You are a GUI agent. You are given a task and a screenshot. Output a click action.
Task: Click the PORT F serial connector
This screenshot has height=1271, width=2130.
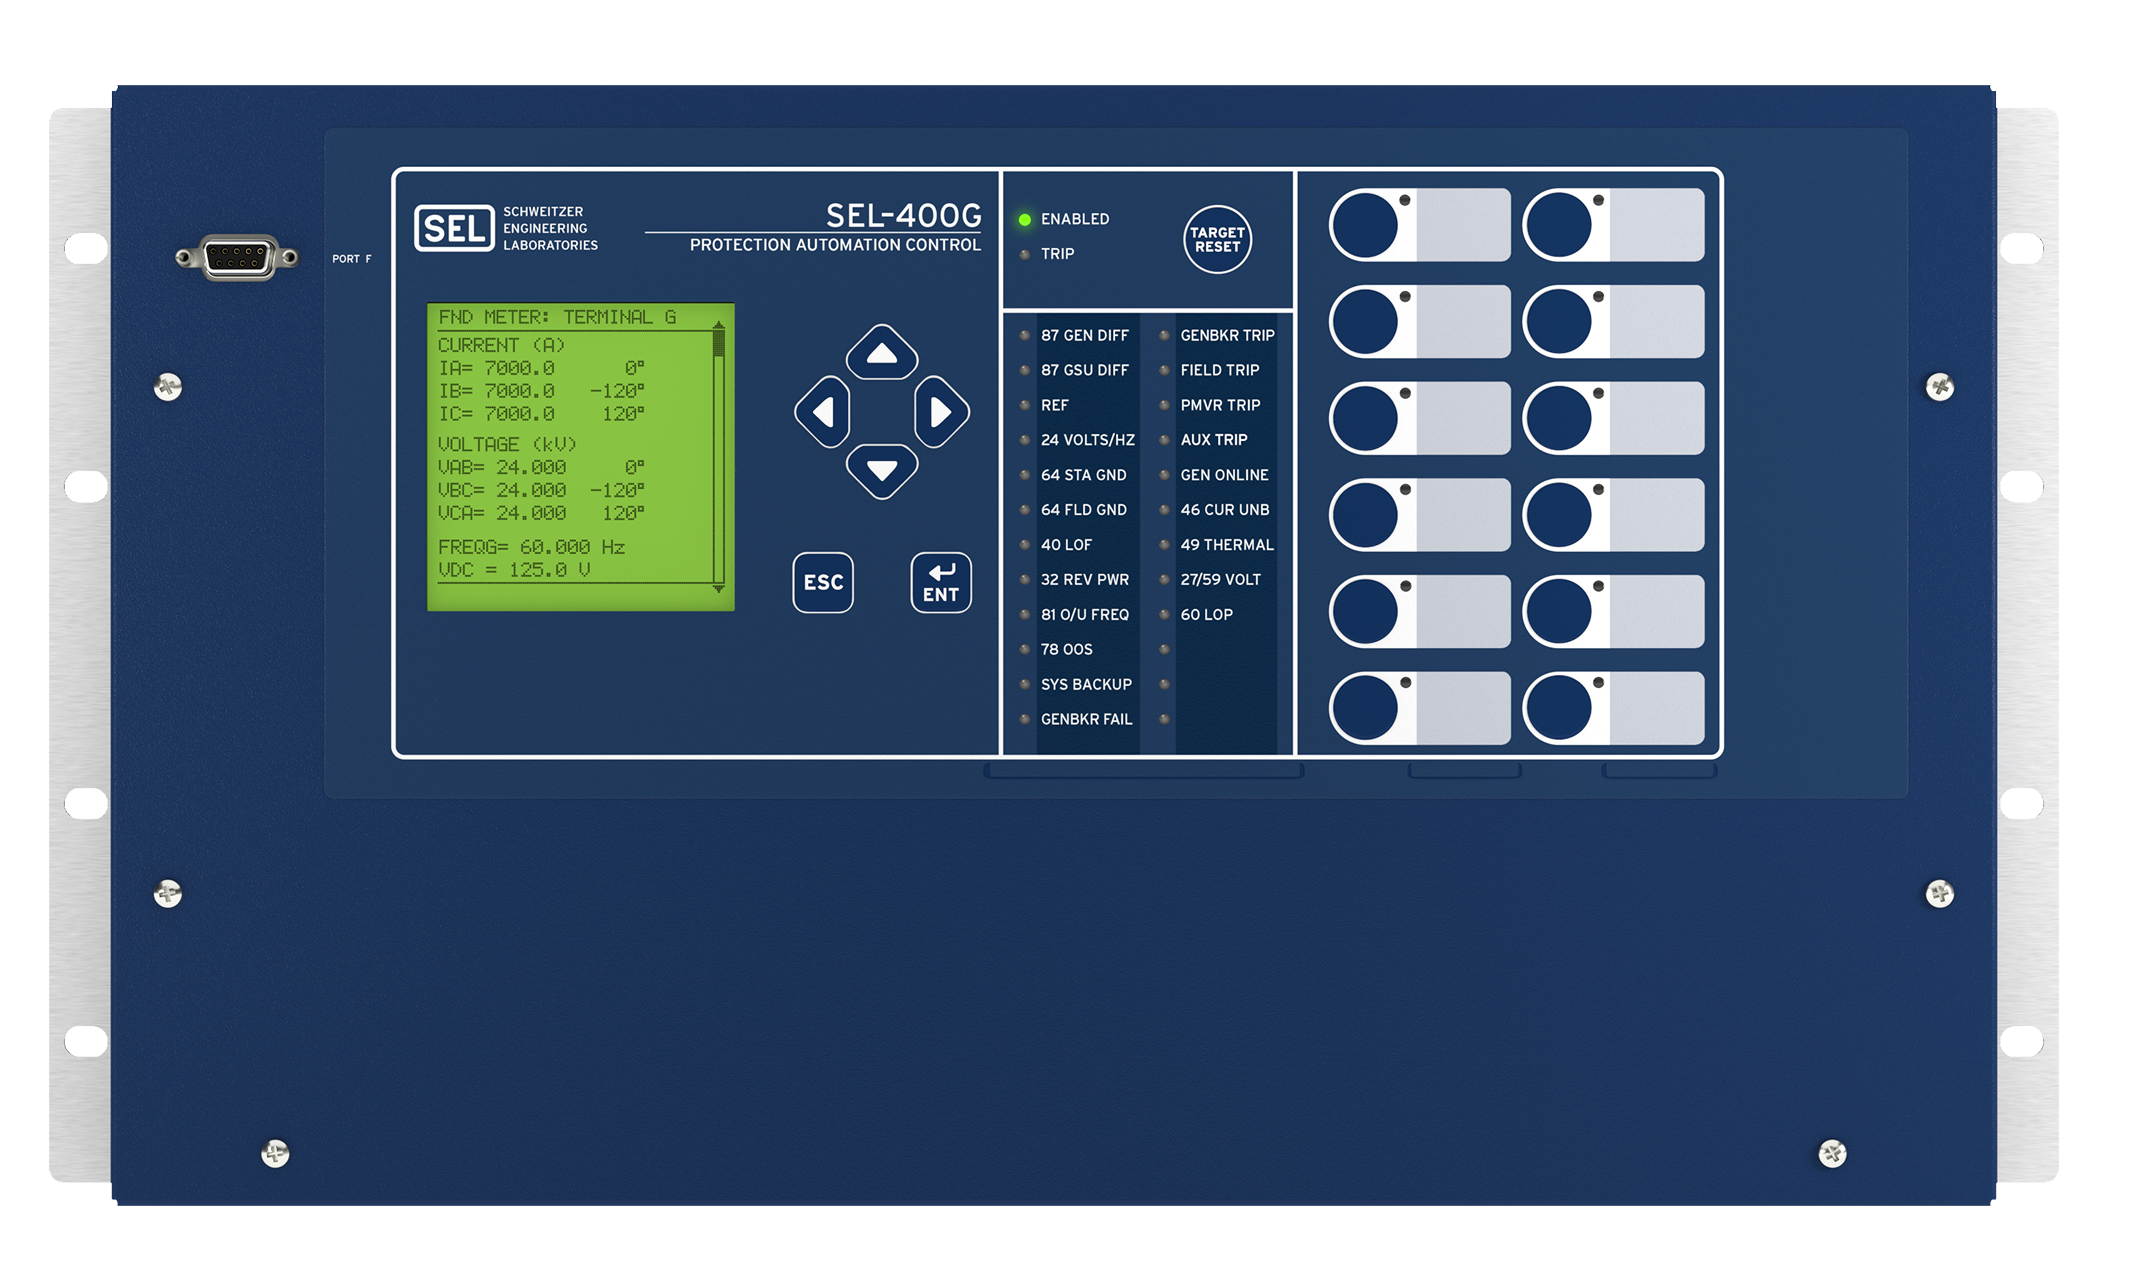point(236,258)
